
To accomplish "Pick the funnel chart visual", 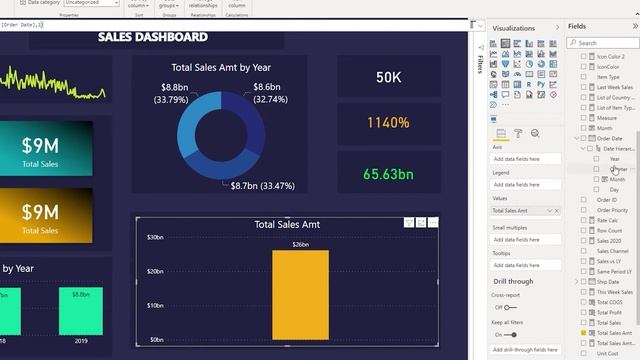I will [505, 64].
